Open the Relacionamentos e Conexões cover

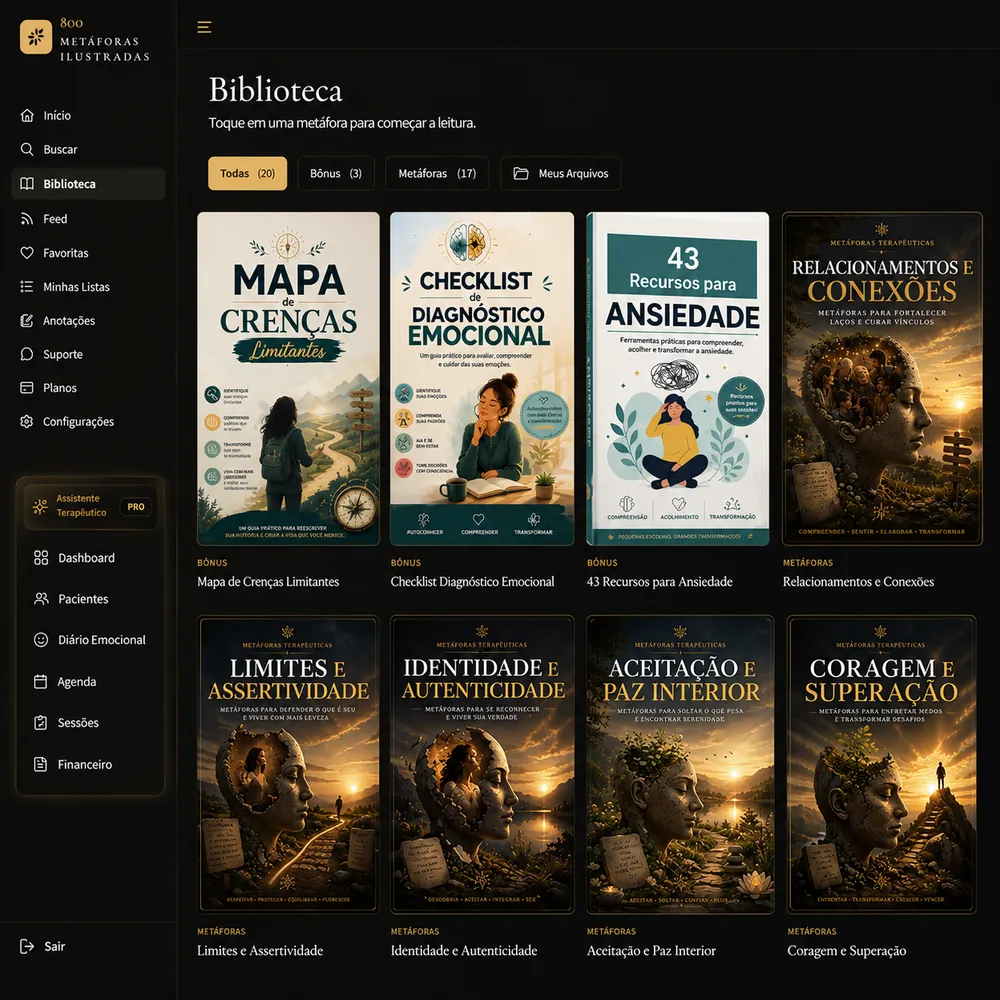coord(883,379)
